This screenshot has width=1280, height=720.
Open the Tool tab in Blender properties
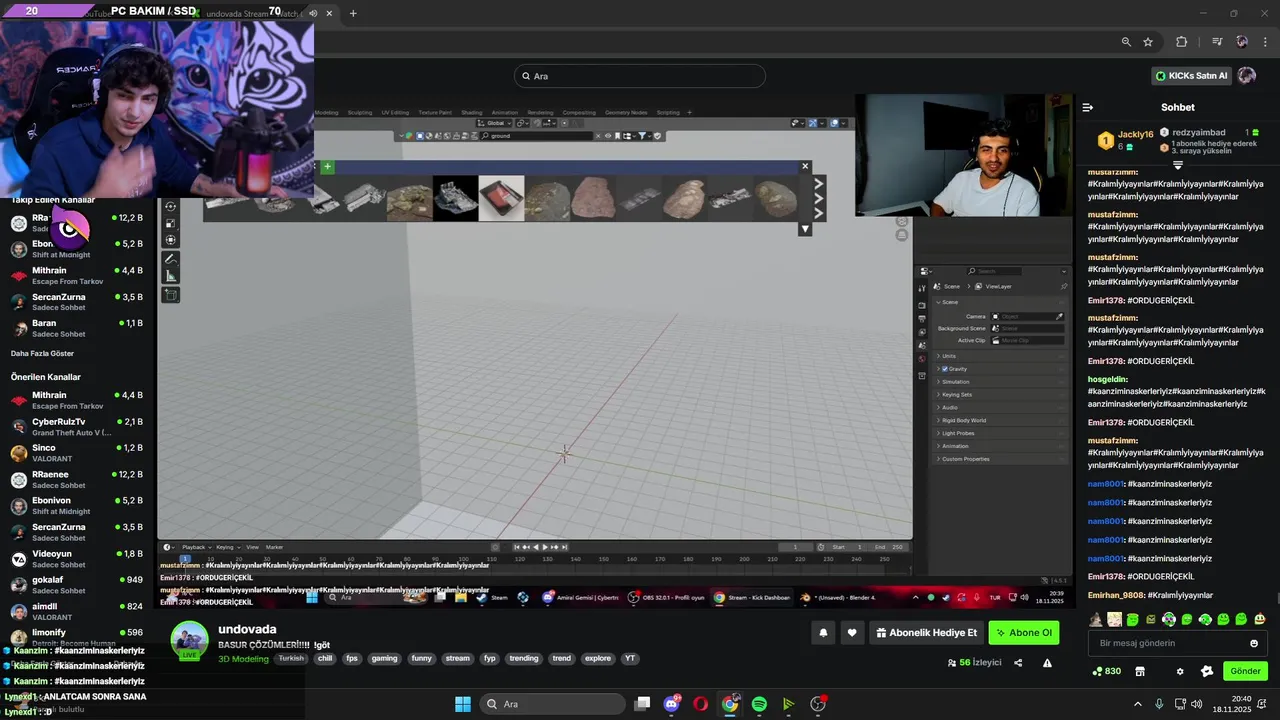point(922,288)
